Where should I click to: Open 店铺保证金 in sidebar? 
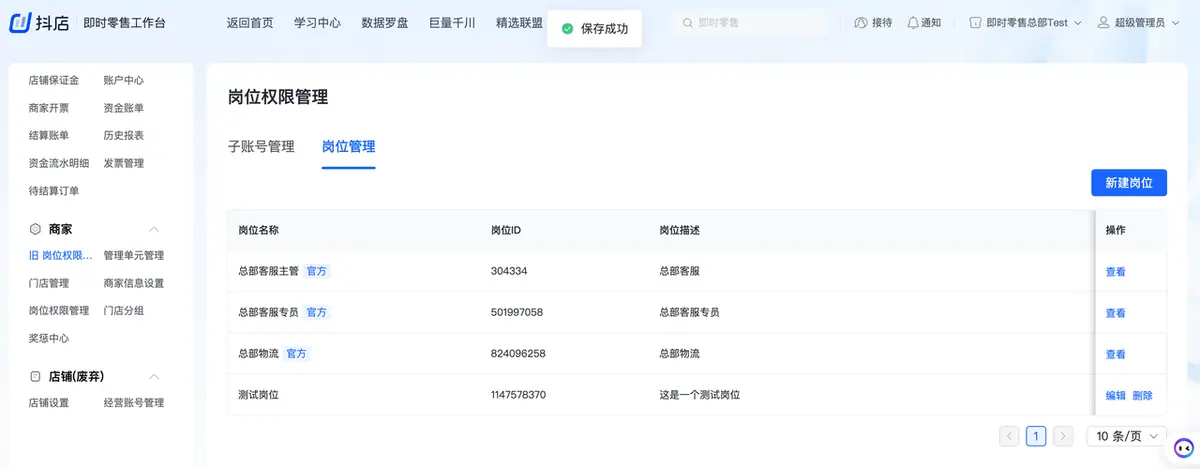click(54, 80)
